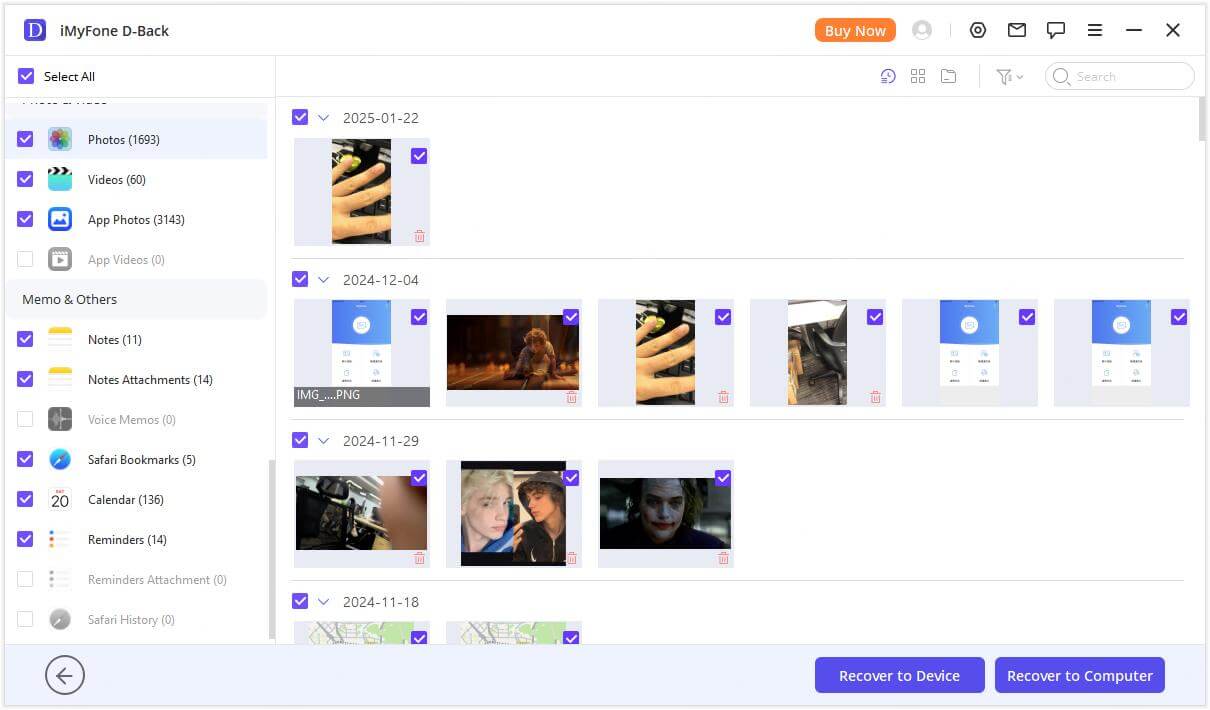The image size is (1210, 710).
Task: Click the history clock icon in toolbar
Action: 888,76
